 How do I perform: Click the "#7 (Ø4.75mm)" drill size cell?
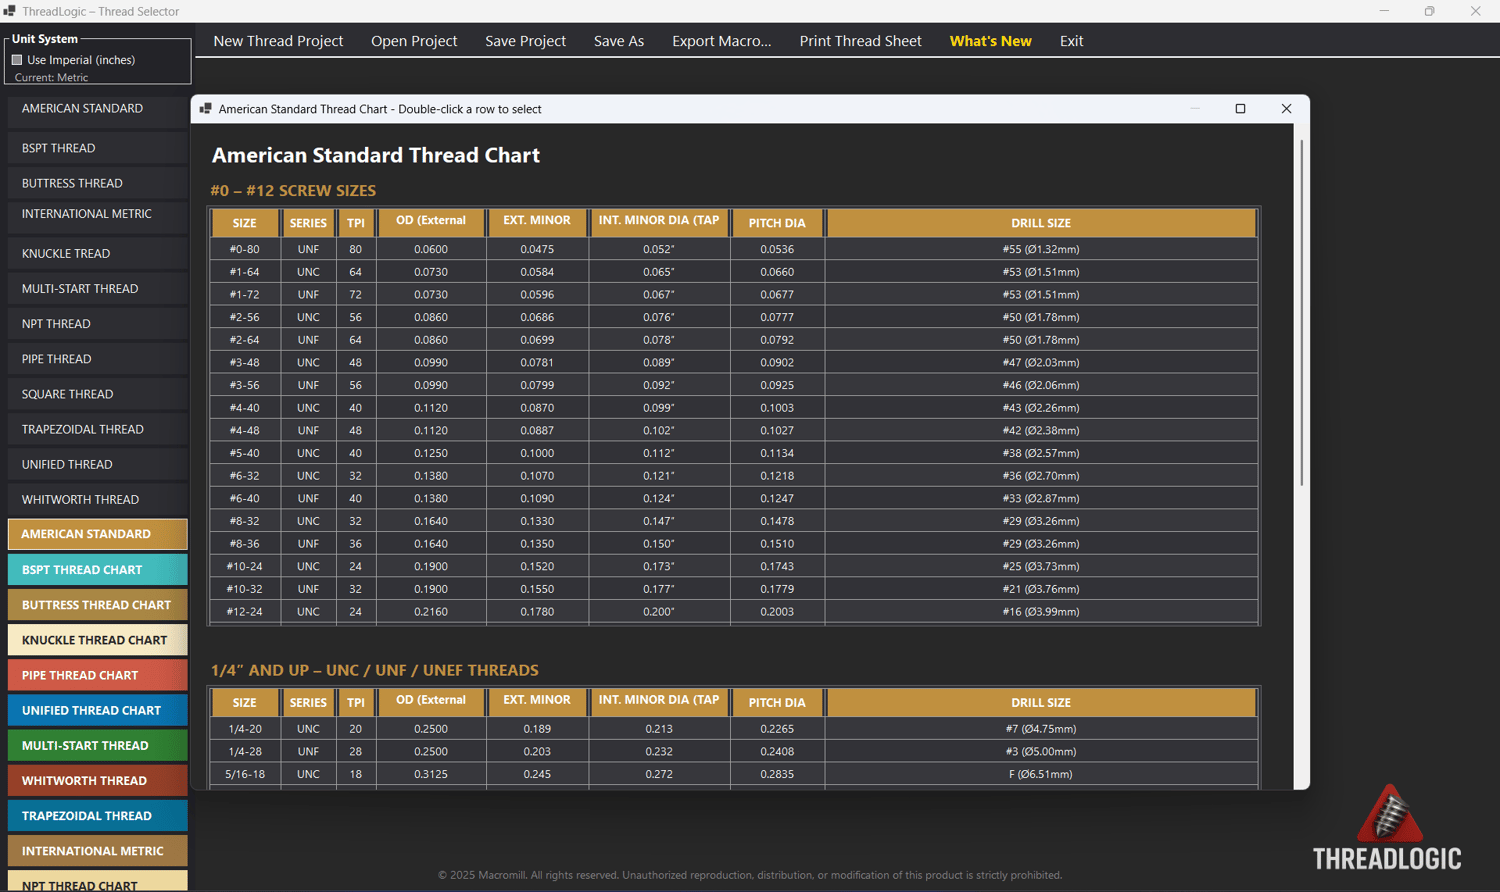[x=1041, y=729]
